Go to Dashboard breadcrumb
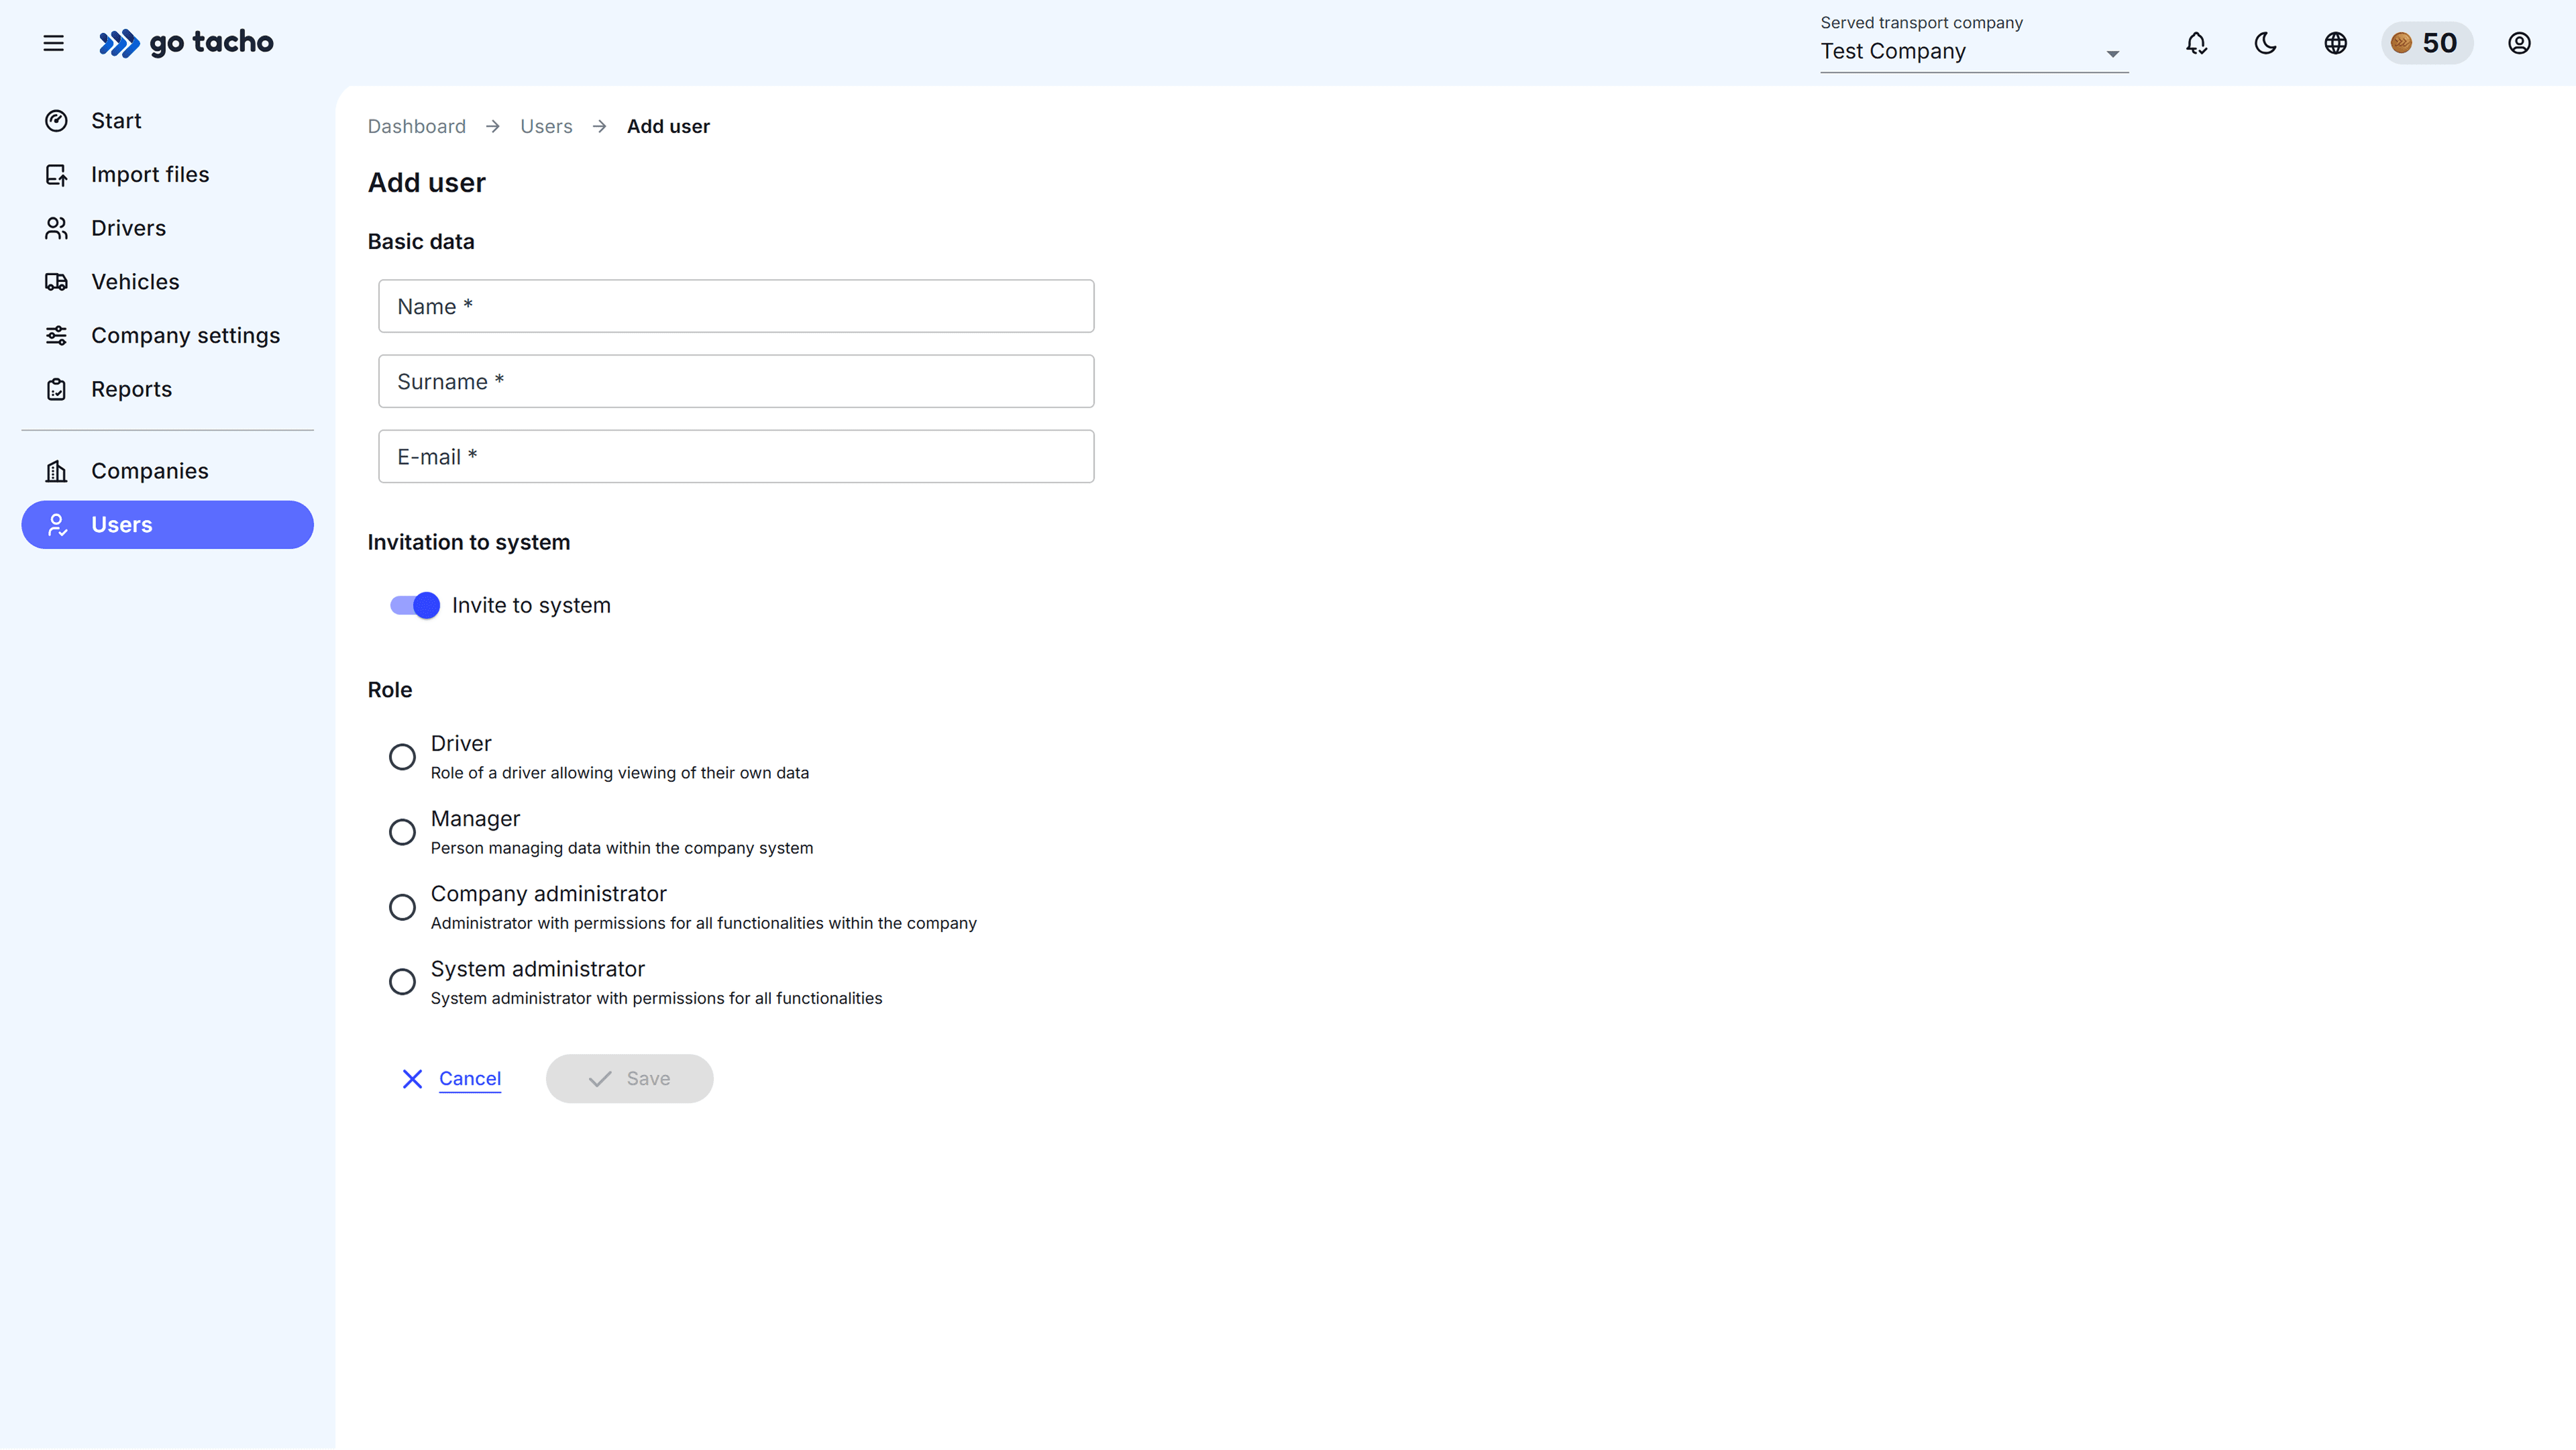 [x=417, y=127]
